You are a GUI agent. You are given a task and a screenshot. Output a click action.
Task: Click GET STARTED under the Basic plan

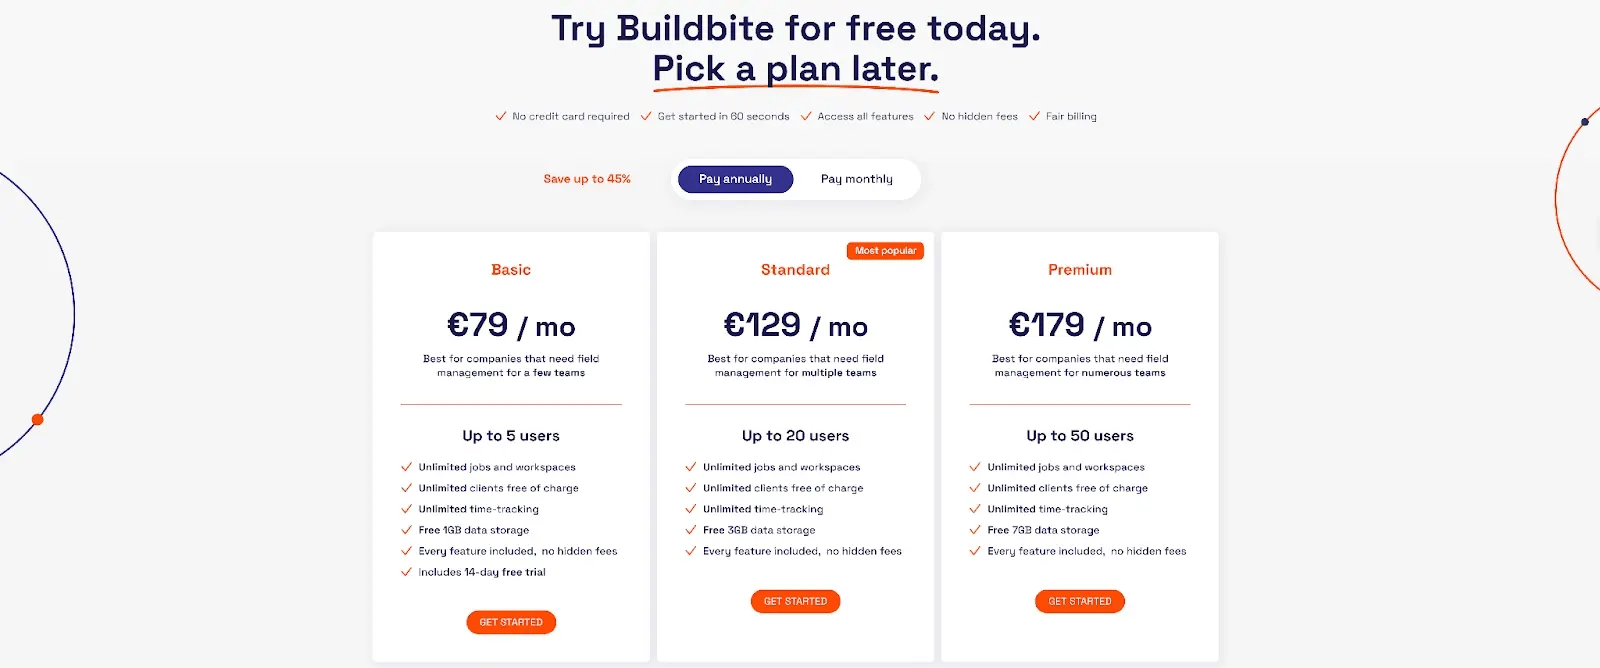click(x=511, y=621)
